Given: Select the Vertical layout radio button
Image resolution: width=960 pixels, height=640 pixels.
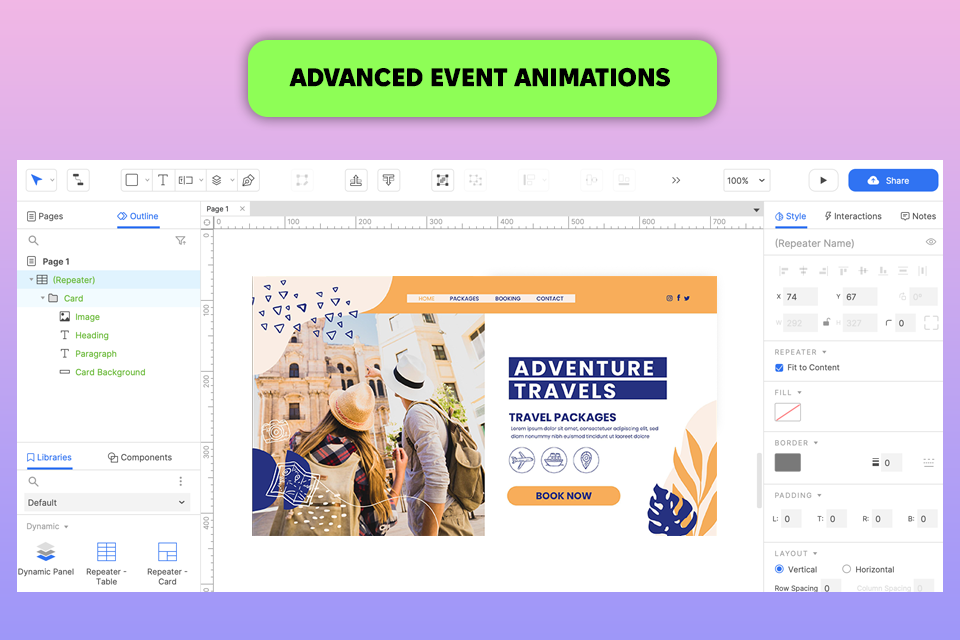Looking at the screenshot, I should click(779, 569).
